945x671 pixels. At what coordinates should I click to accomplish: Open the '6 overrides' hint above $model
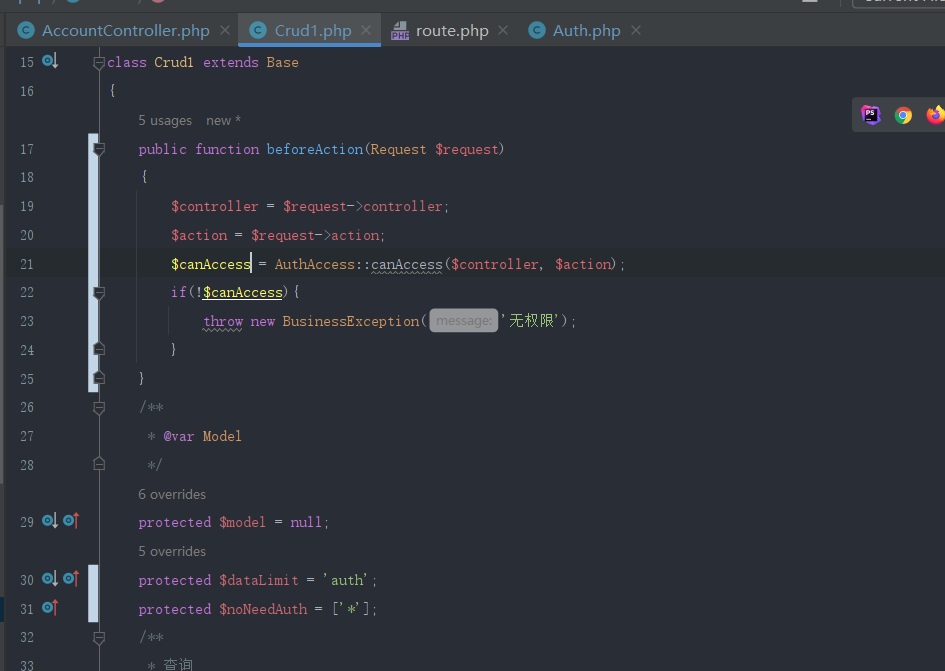click(172, 494)
